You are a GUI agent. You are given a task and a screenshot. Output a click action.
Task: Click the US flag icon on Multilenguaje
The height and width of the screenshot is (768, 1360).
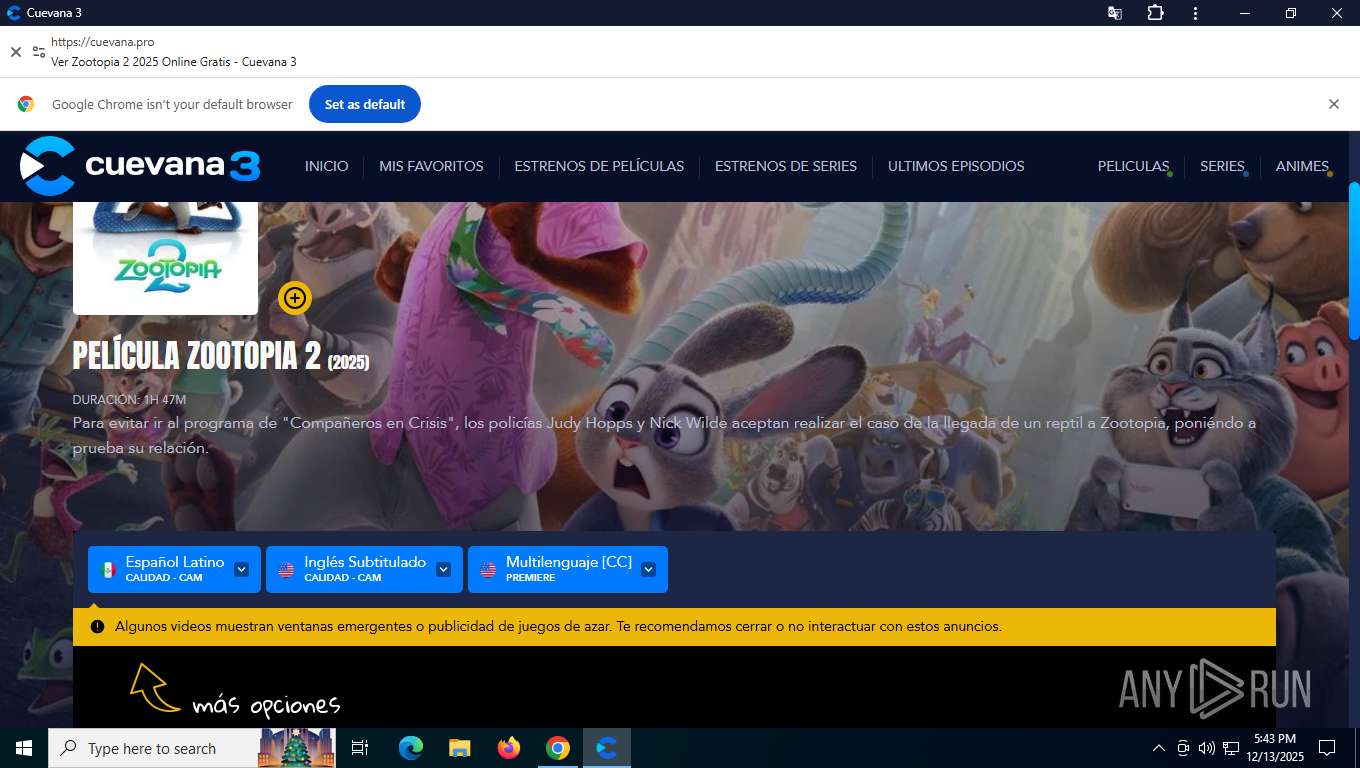488,570
